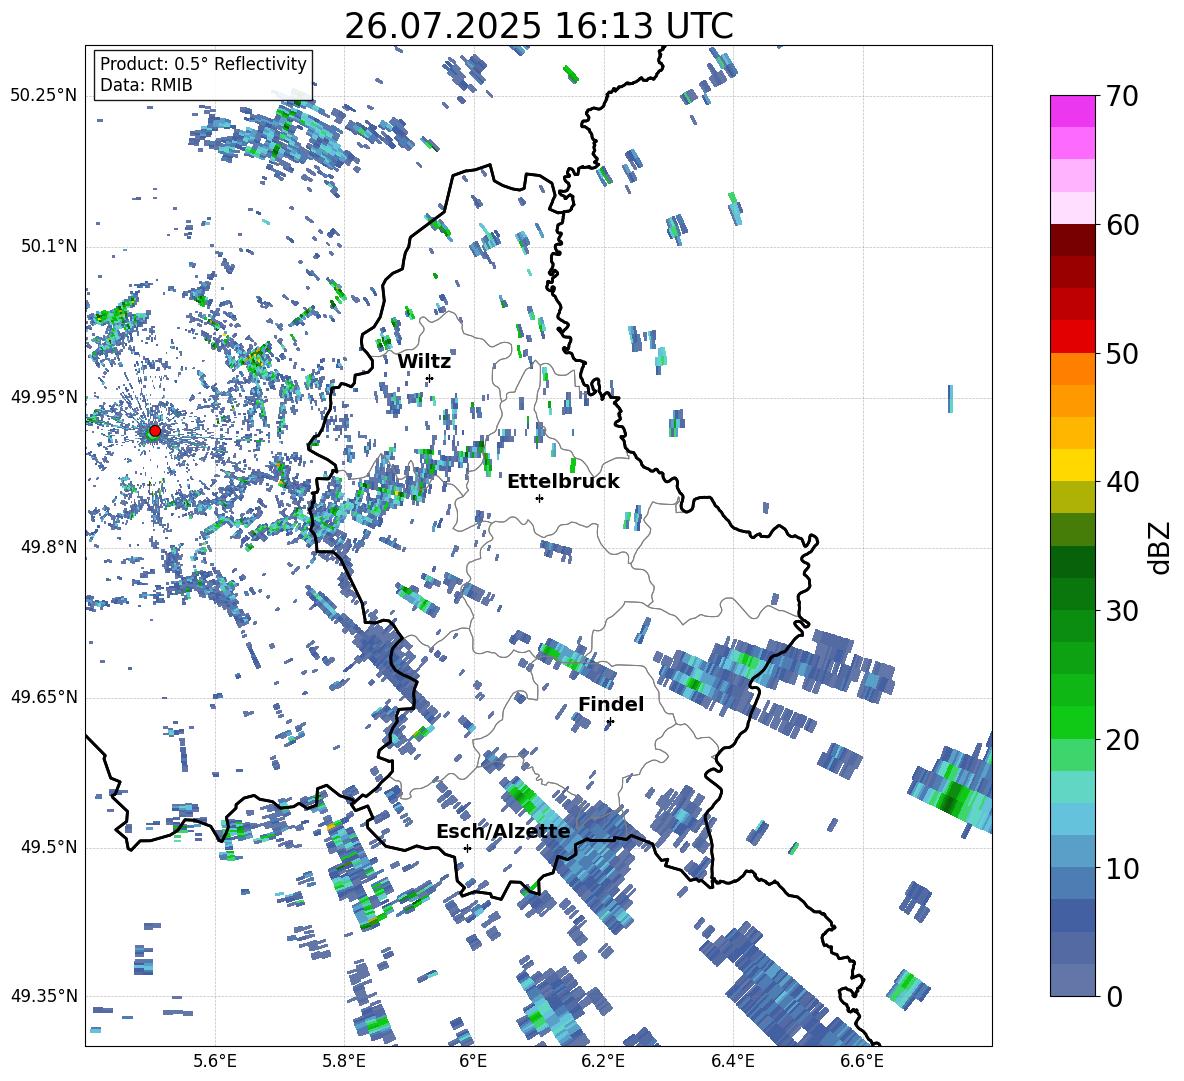Click the 5.6°E longitude label

pyautogui.click(x=215, y=1061)
